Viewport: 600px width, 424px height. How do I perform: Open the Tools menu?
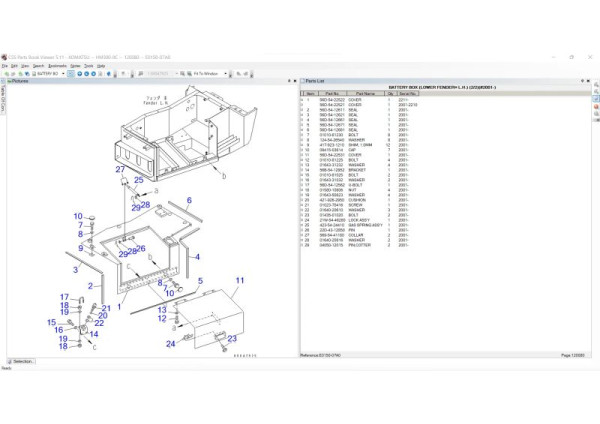tap(87, 65)
